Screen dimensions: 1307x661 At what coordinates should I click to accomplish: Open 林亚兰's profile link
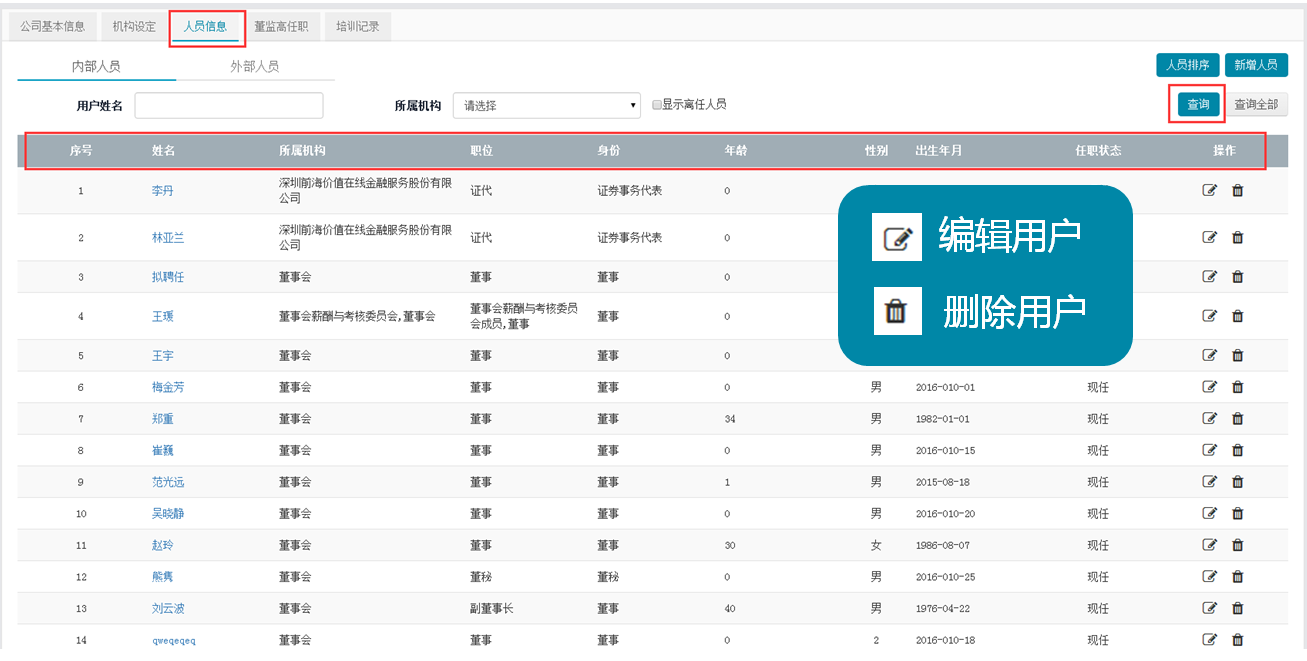pyautogui.click(x=168, y=237)
